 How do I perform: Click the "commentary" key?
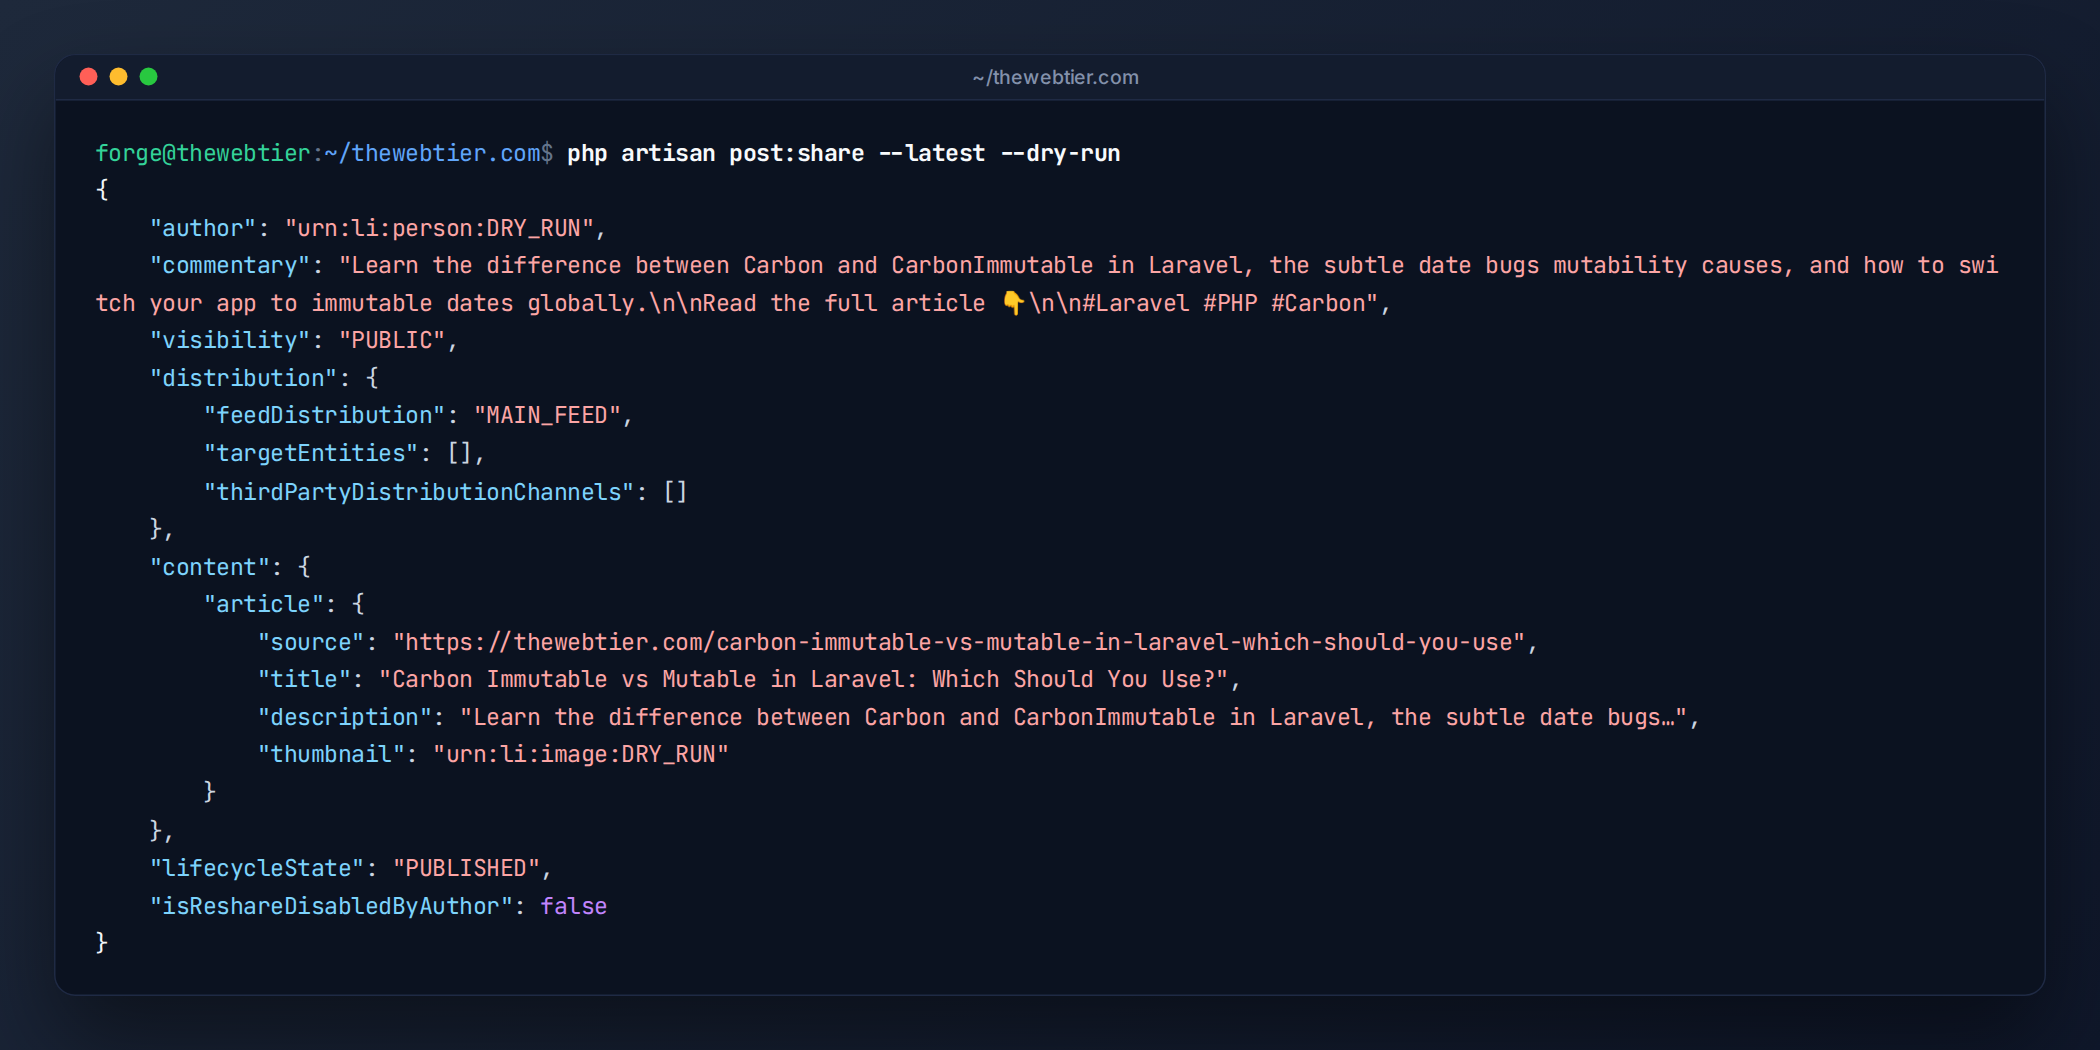[x=230, y=265]
